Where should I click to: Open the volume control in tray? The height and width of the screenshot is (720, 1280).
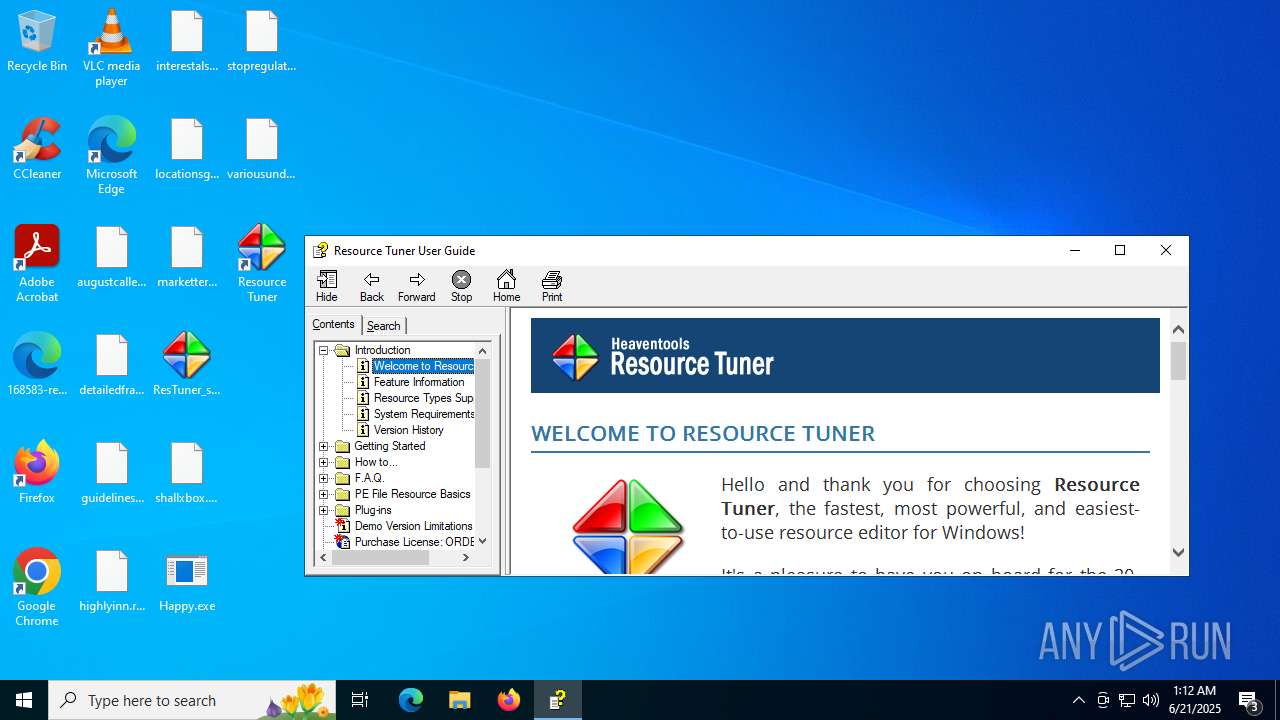[x=1151, y=700]
